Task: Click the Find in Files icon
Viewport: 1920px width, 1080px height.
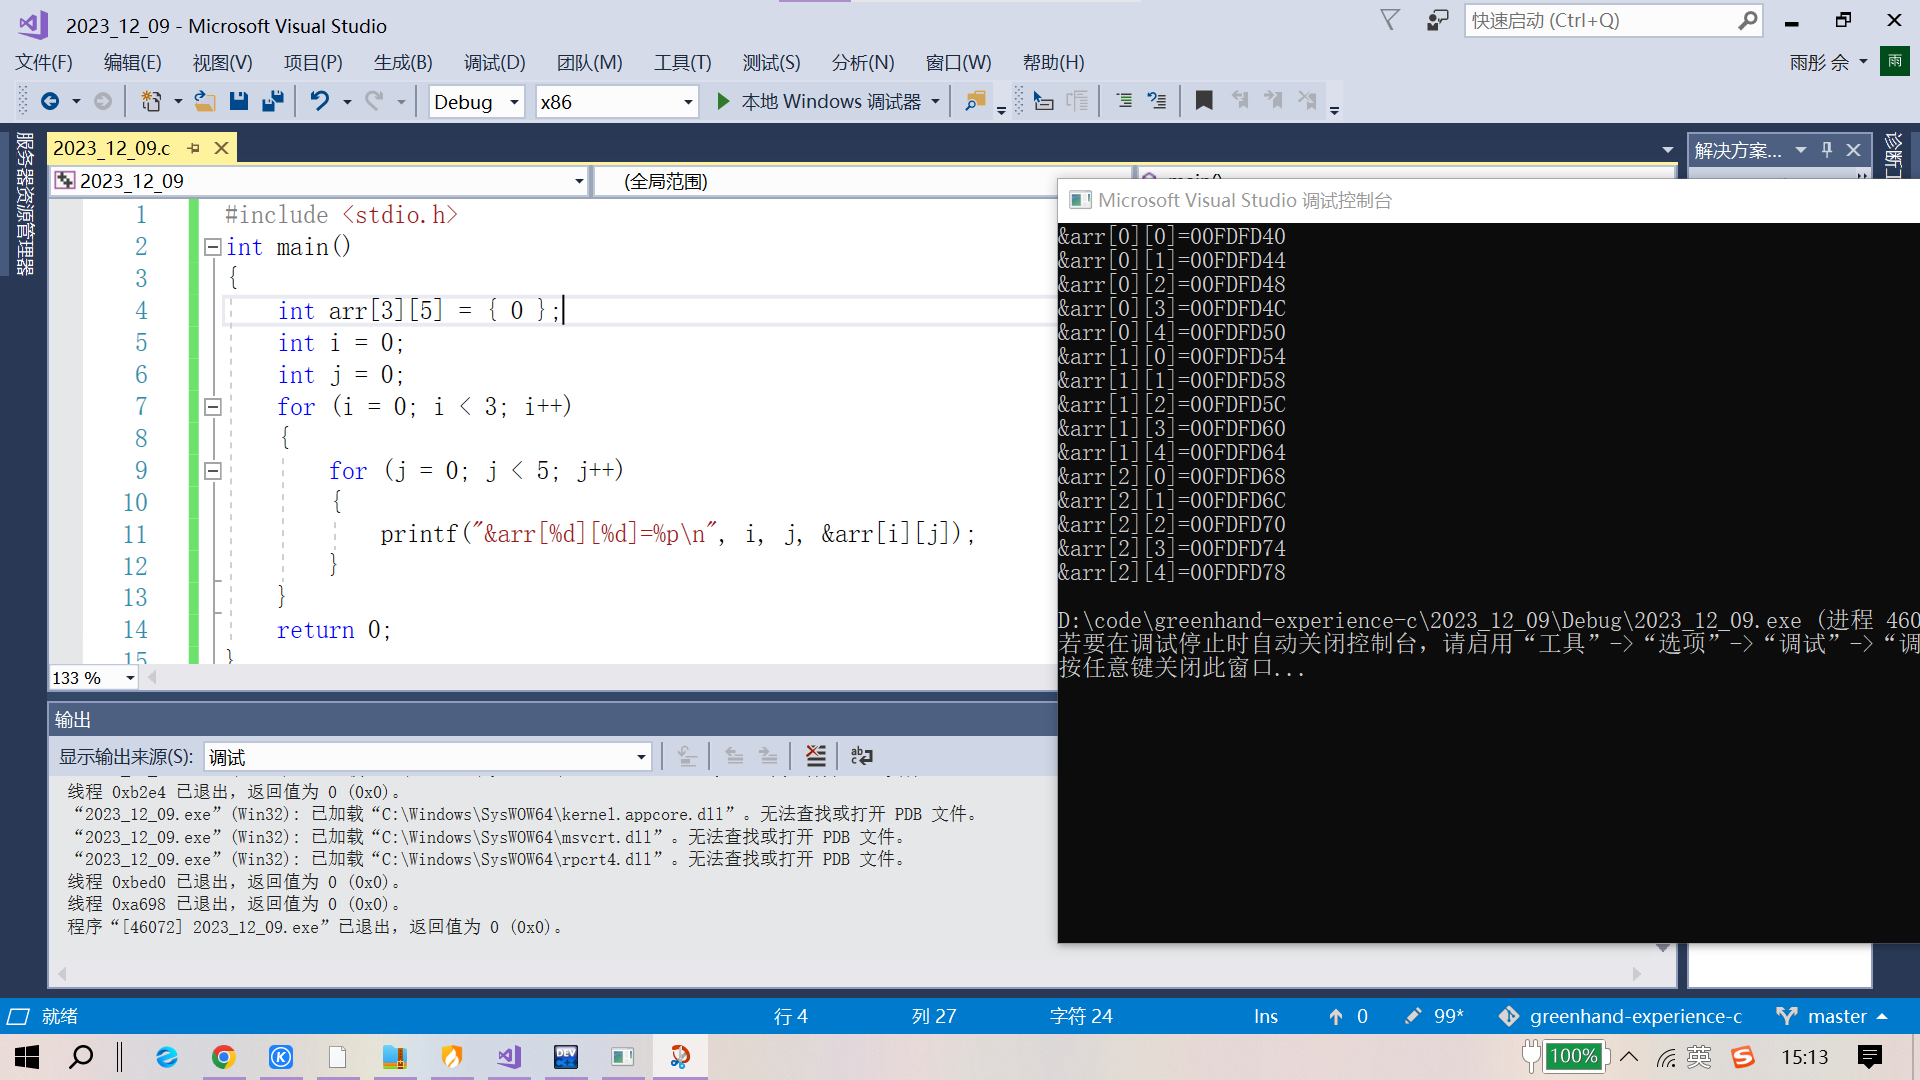Action: pyautogui.click(x=974, y=101)
